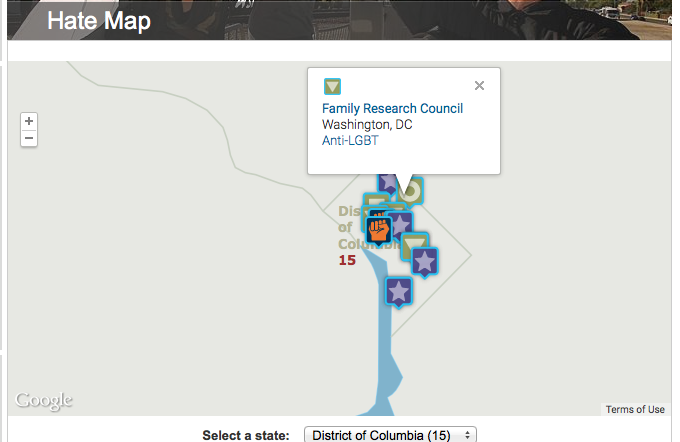Close the Family Research Council popup
The width and height of the screenshot is (680, 442).
479,85
